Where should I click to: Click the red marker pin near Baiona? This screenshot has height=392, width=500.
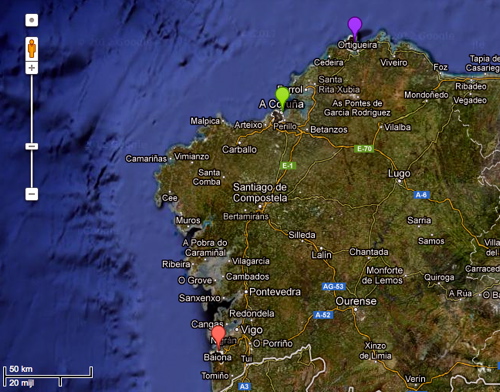219,336
